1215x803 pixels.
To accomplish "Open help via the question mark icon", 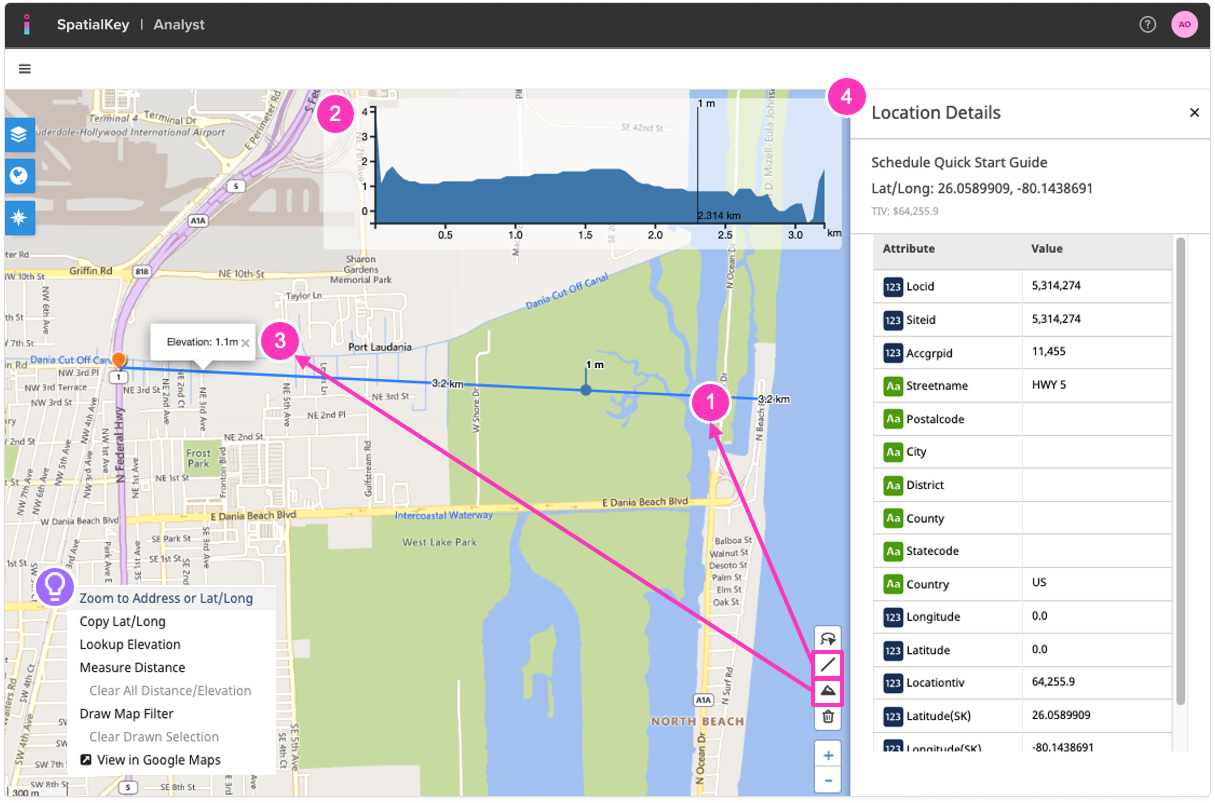I will point(1147,24).
